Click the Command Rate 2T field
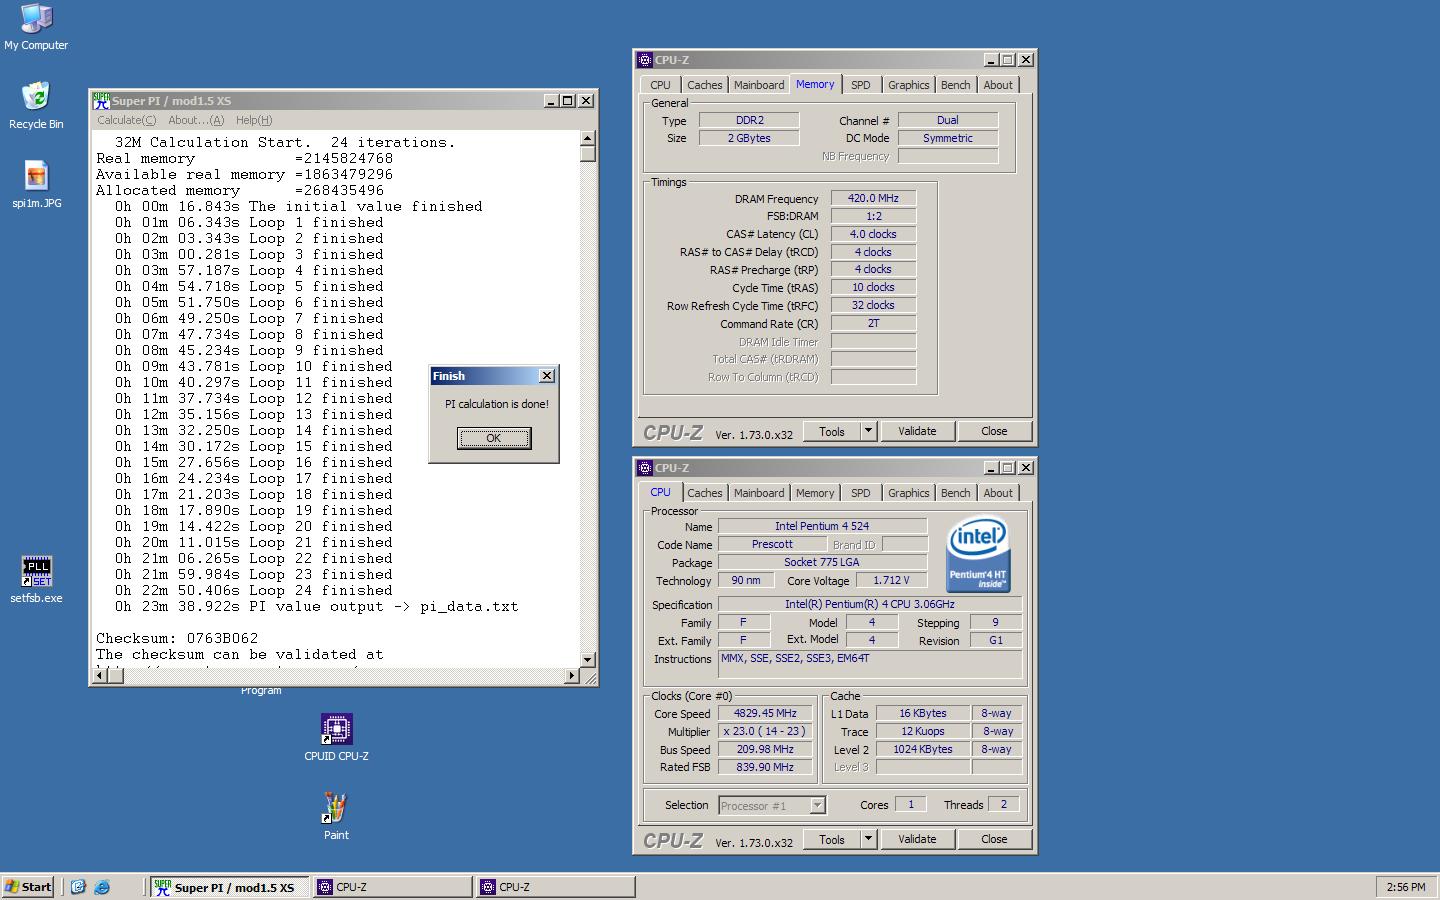The height and width of the screenshot is (900, 1440). click(x=873, y=324)
